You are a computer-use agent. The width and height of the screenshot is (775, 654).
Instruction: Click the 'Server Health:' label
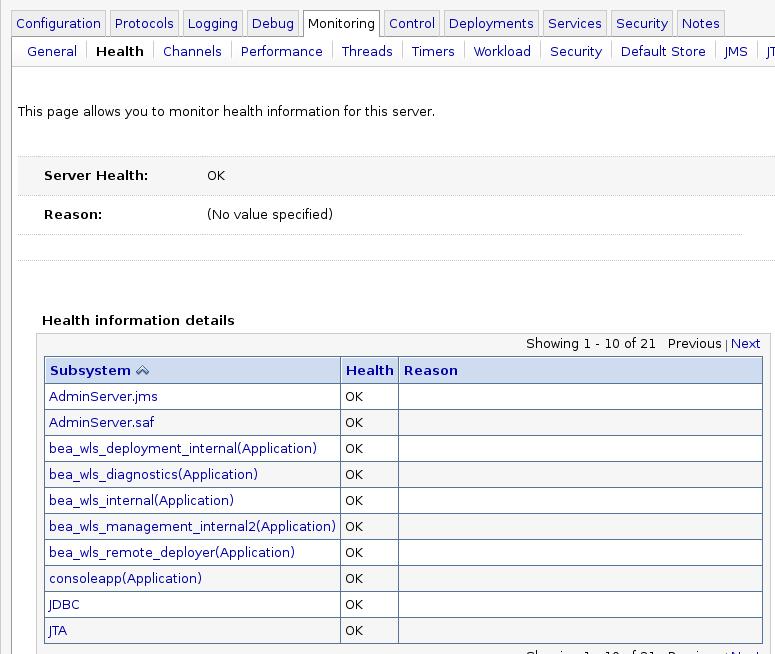tap(96, 175)
